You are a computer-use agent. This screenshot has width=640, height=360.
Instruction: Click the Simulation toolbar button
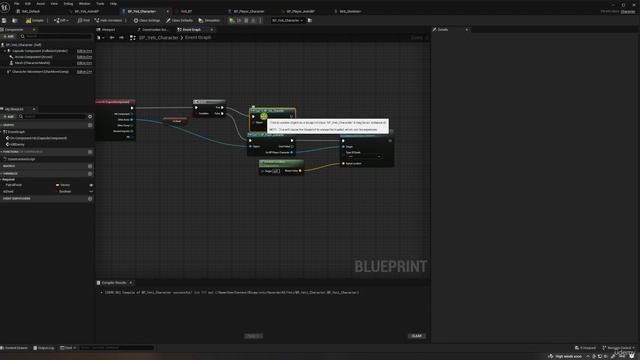(209, 20)
